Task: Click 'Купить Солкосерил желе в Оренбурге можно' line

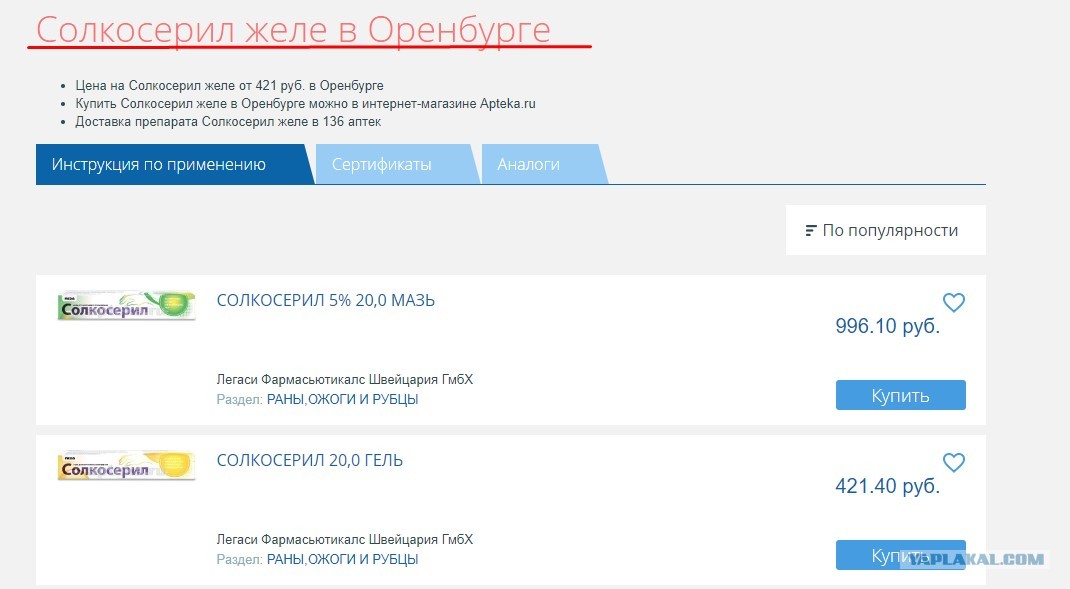Action: (x=305, y=104)
